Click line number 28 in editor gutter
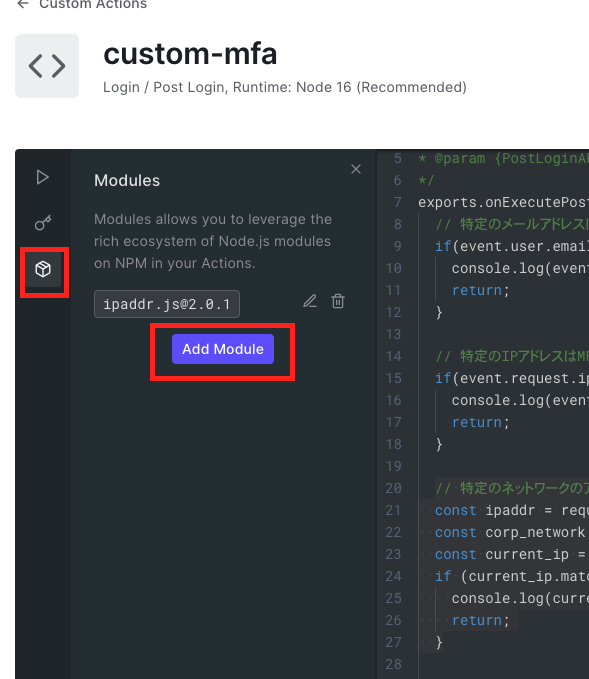The width and height of the screenshot is (589, 679). point(393,664)
